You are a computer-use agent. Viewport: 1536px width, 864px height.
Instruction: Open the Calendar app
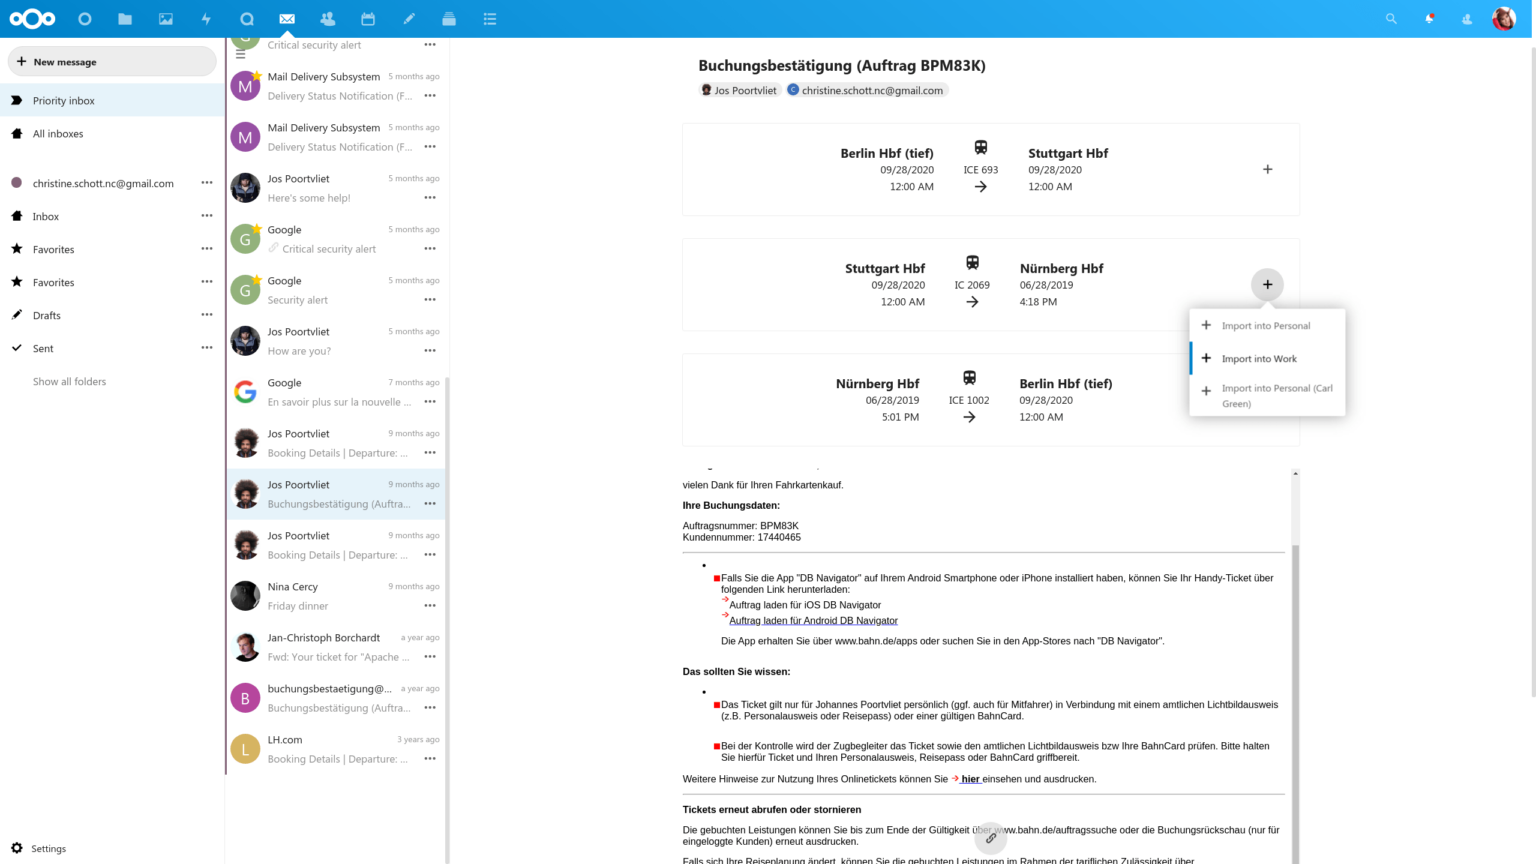368,18
